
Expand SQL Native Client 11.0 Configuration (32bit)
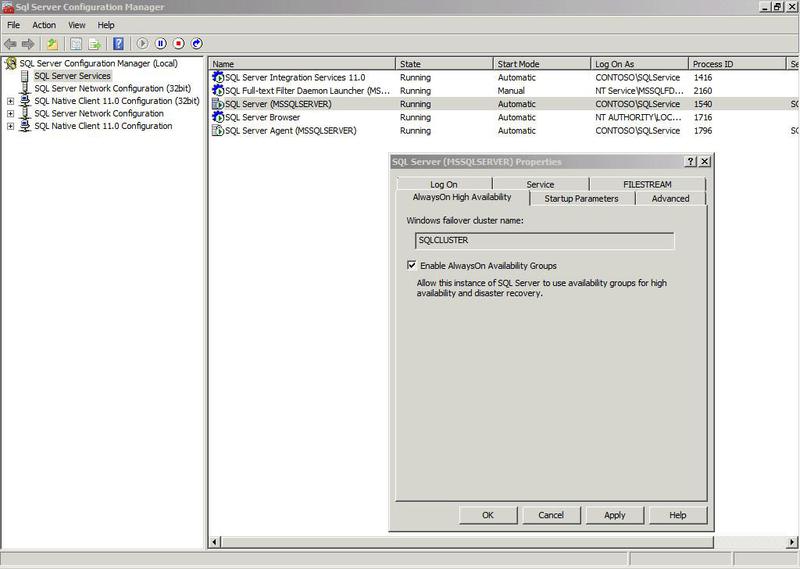10,101
